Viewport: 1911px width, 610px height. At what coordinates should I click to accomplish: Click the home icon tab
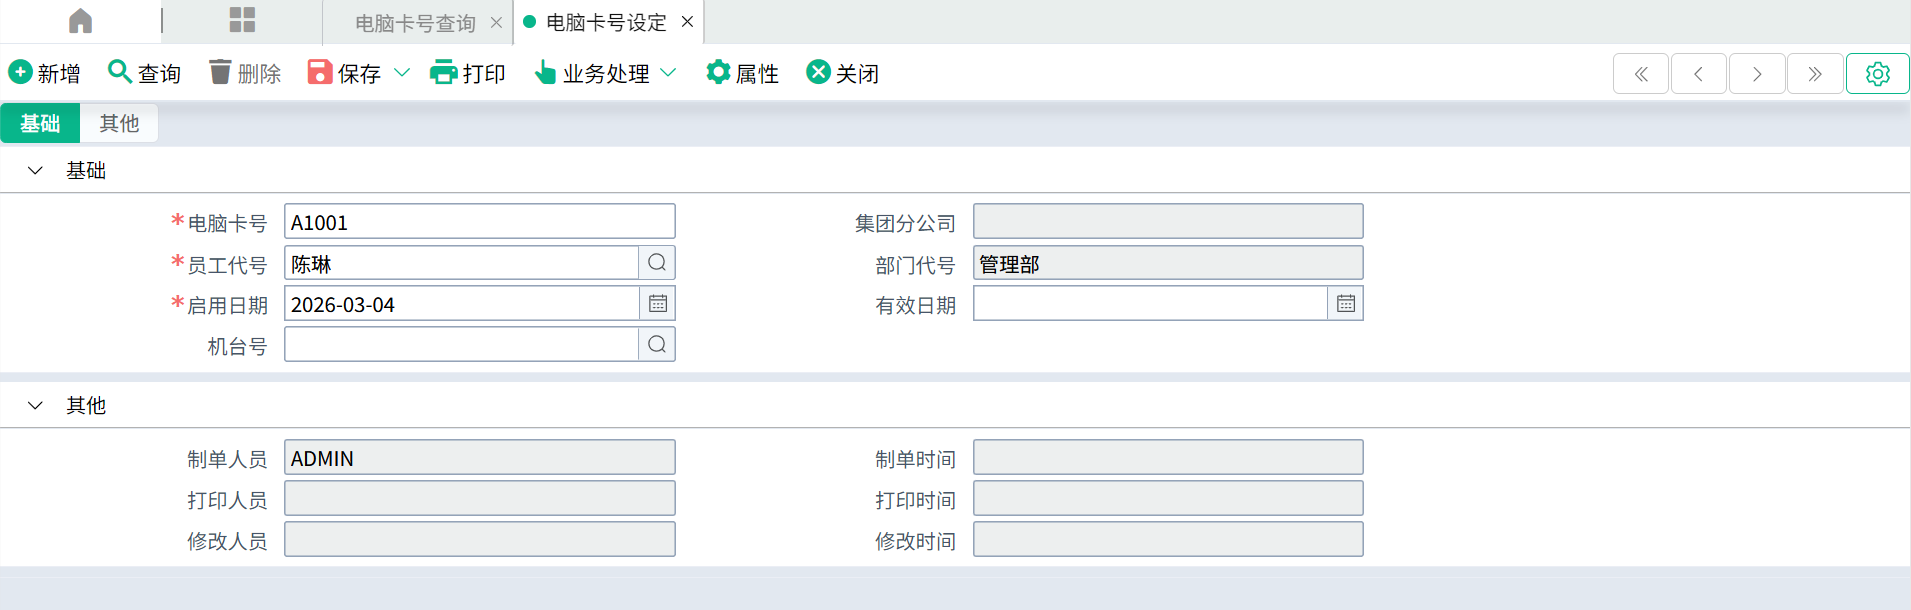(x=80, y=21)
